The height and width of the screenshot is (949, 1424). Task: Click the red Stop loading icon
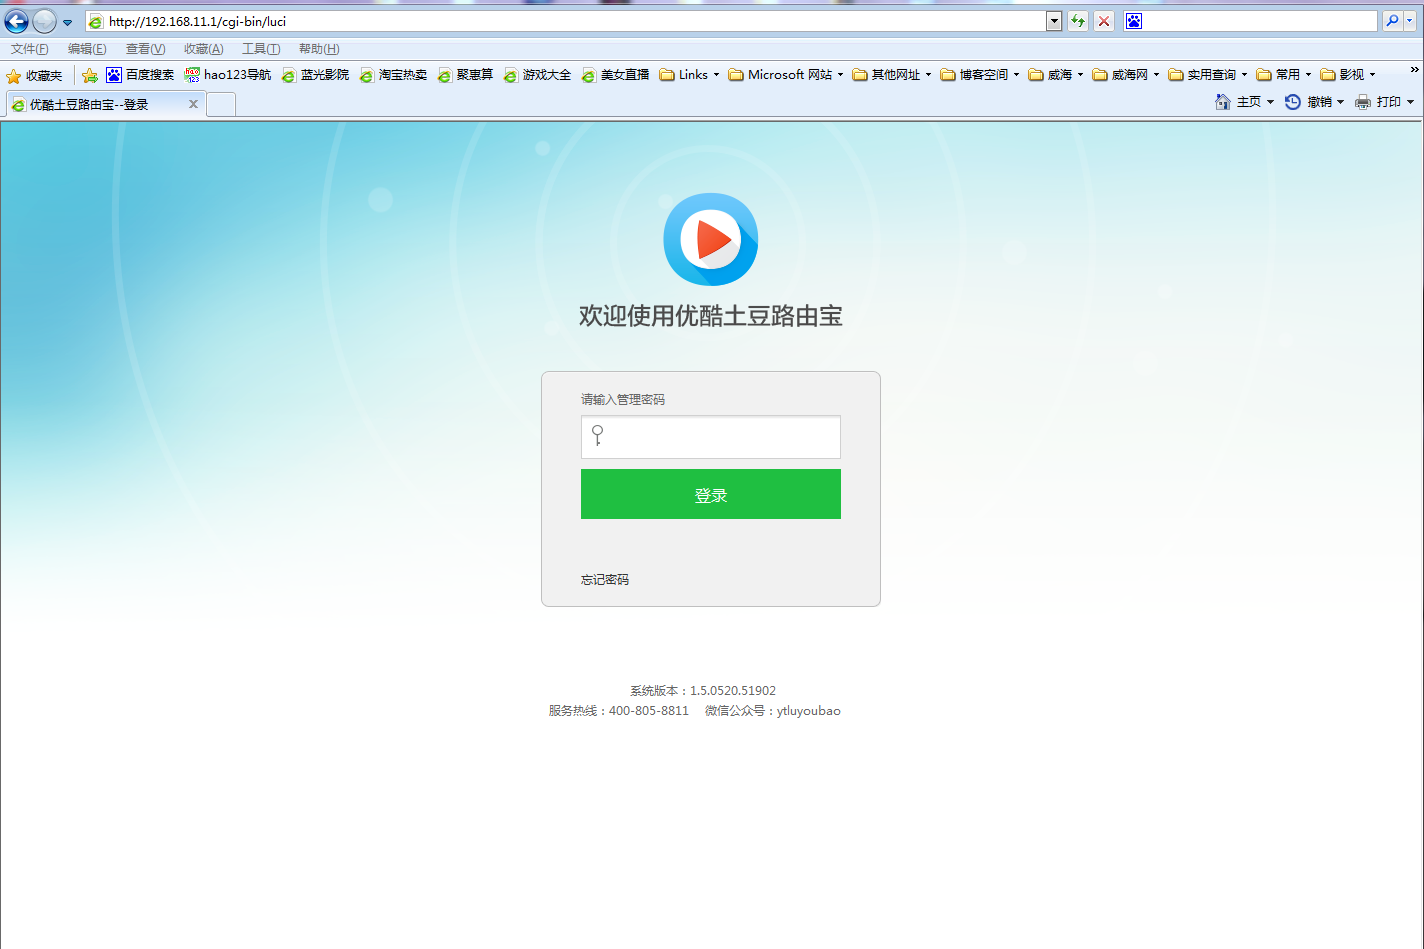pyautogui.click(x=1104, y=21)
